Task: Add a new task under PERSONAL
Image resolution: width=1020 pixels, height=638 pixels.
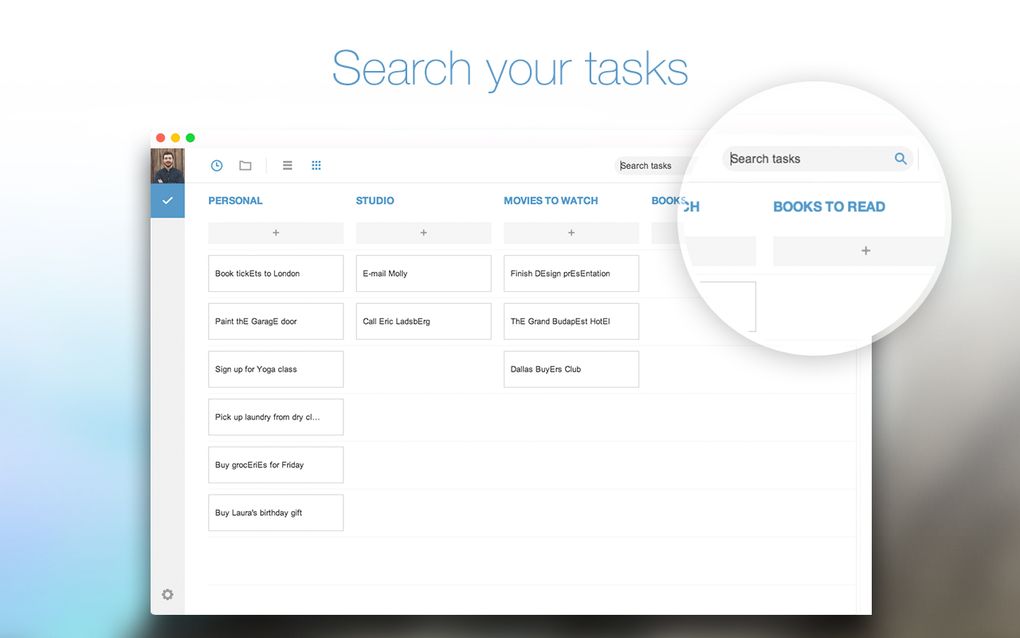Action: coord(275,233)
